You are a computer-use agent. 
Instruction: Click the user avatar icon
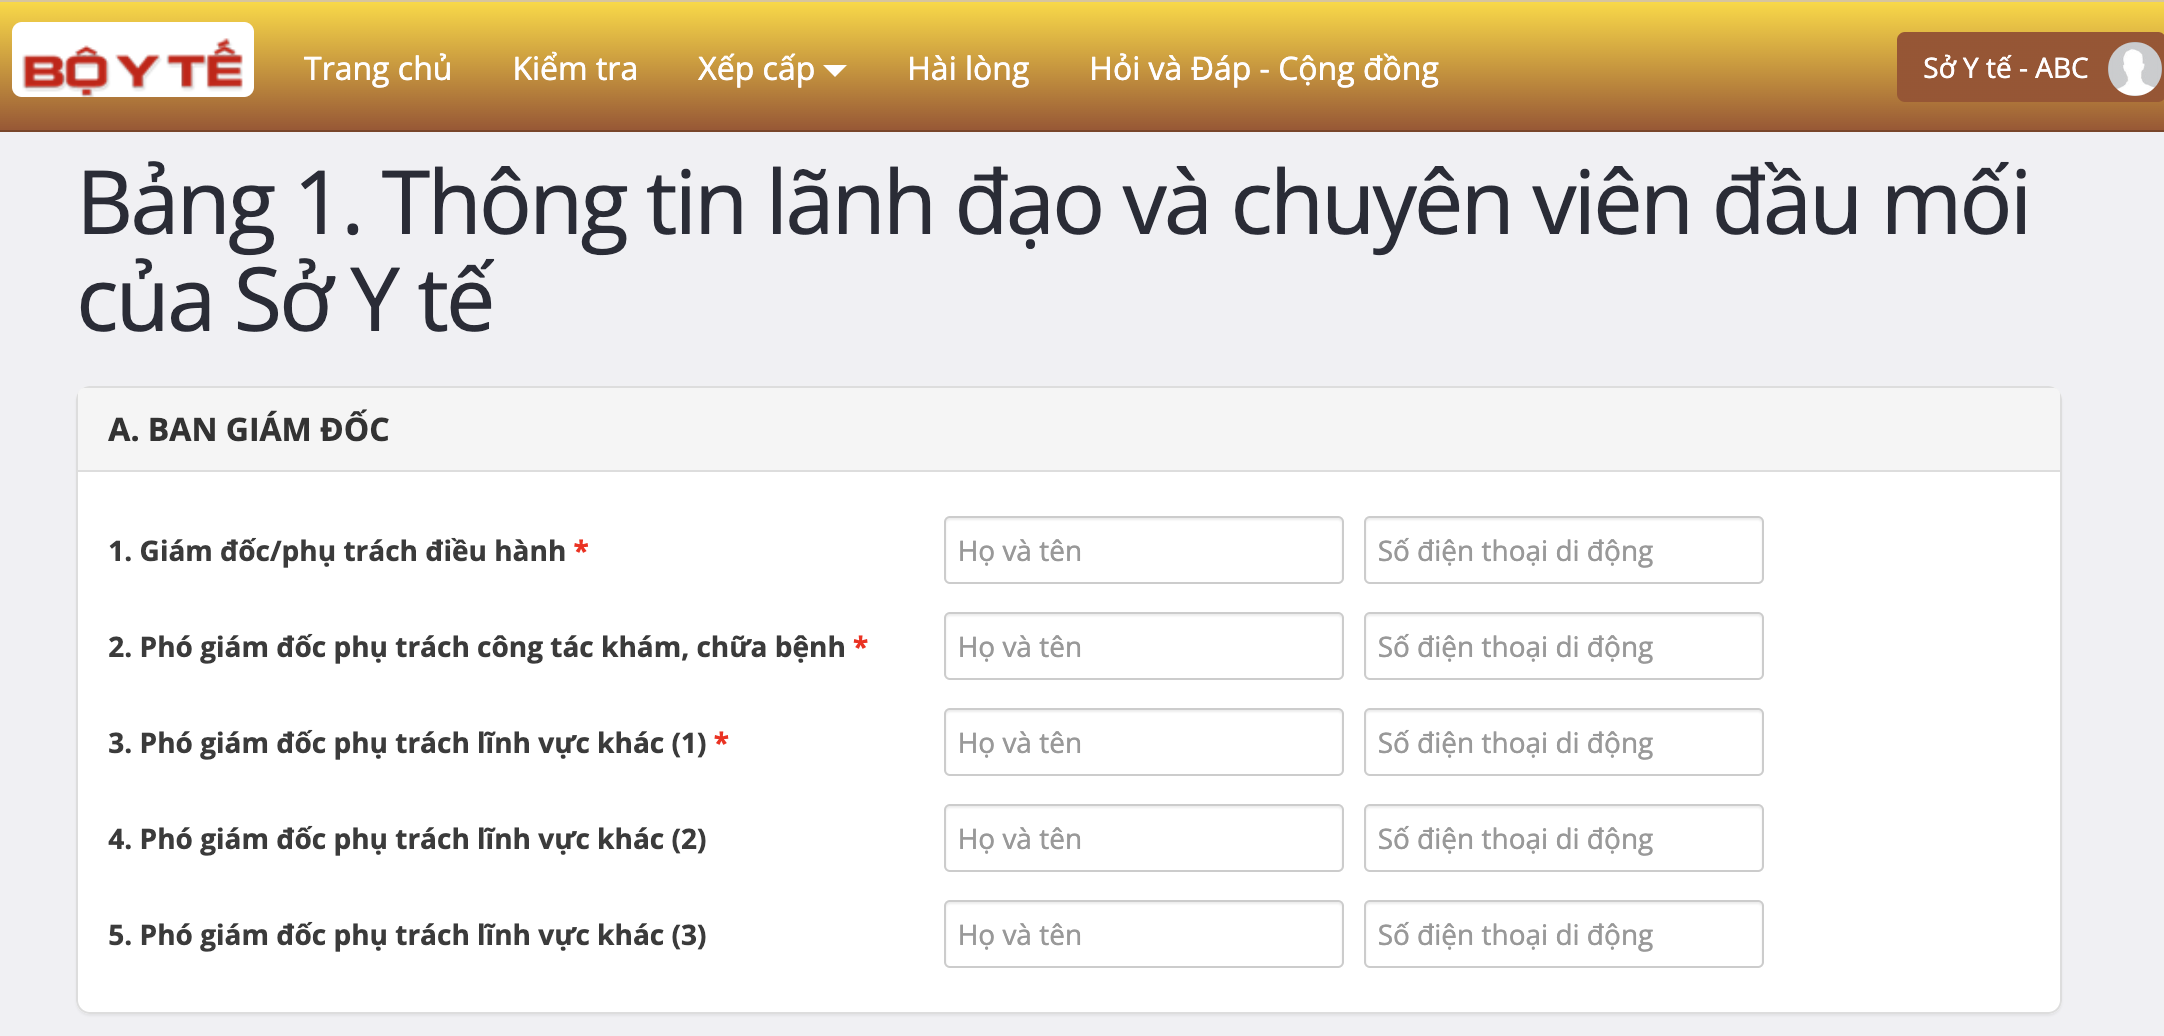point(2133,68)
